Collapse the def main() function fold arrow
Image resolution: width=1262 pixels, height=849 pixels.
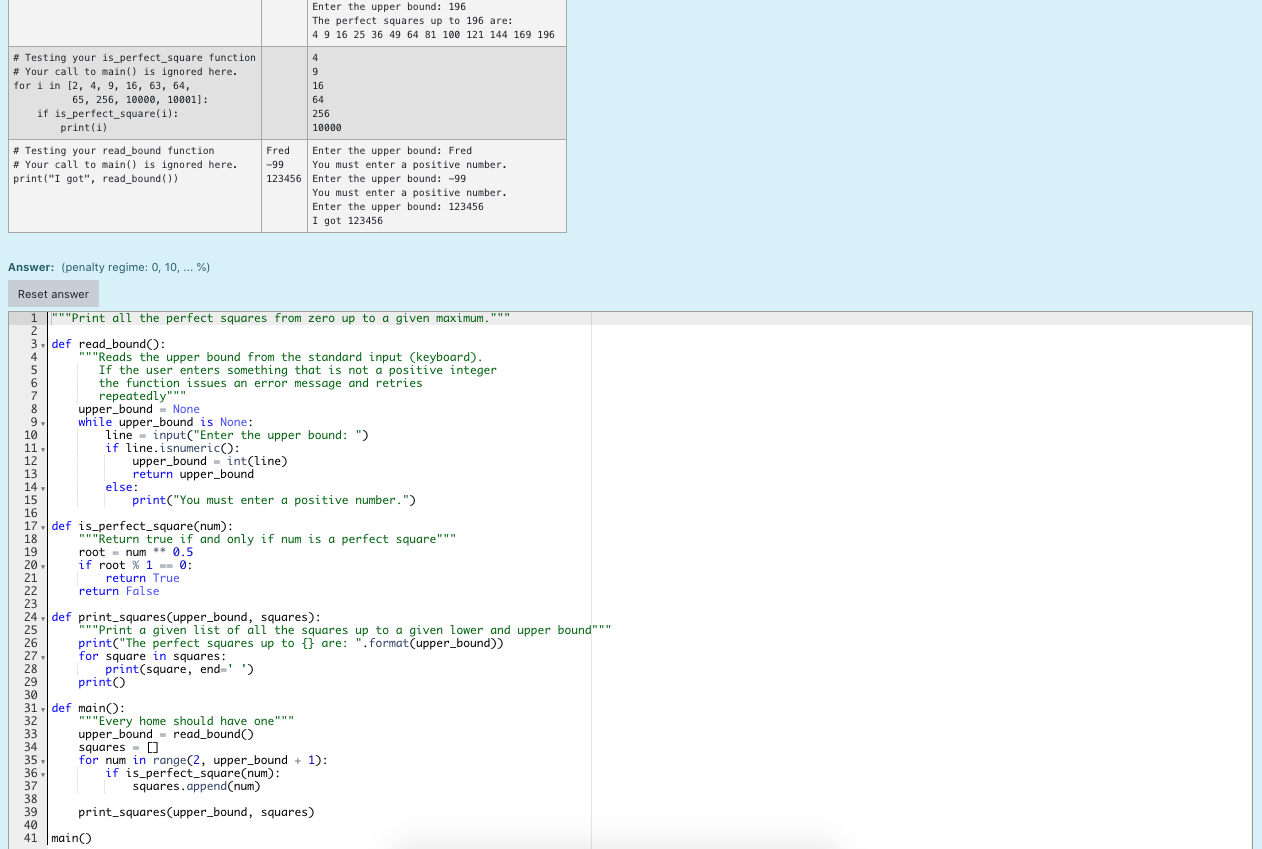(x=43, y=709)
